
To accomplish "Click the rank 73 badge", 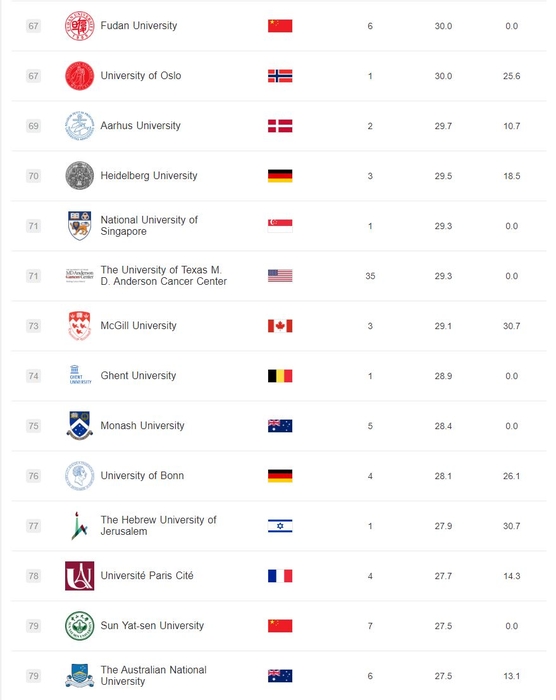I will tap(33, 326).
